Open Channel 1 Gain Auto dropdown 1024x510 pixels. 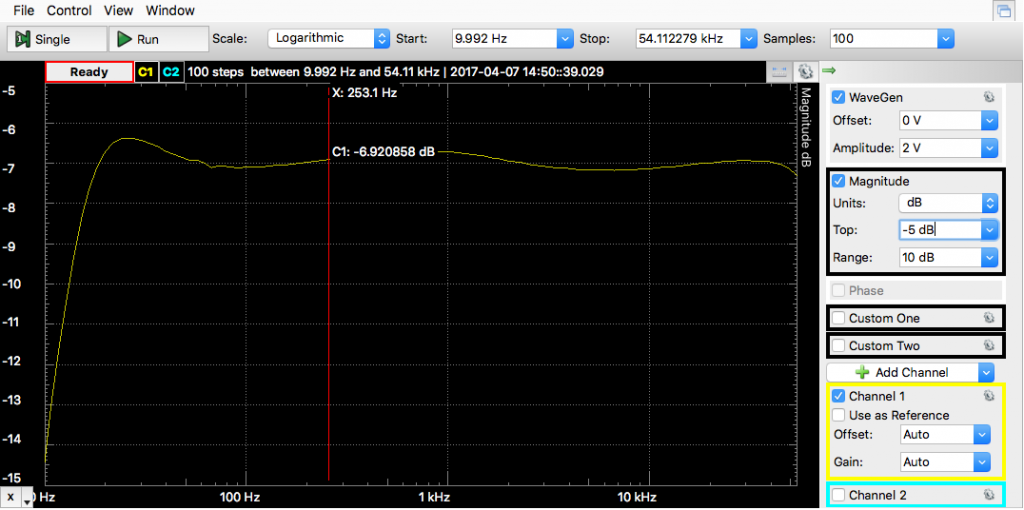[982, 462]
